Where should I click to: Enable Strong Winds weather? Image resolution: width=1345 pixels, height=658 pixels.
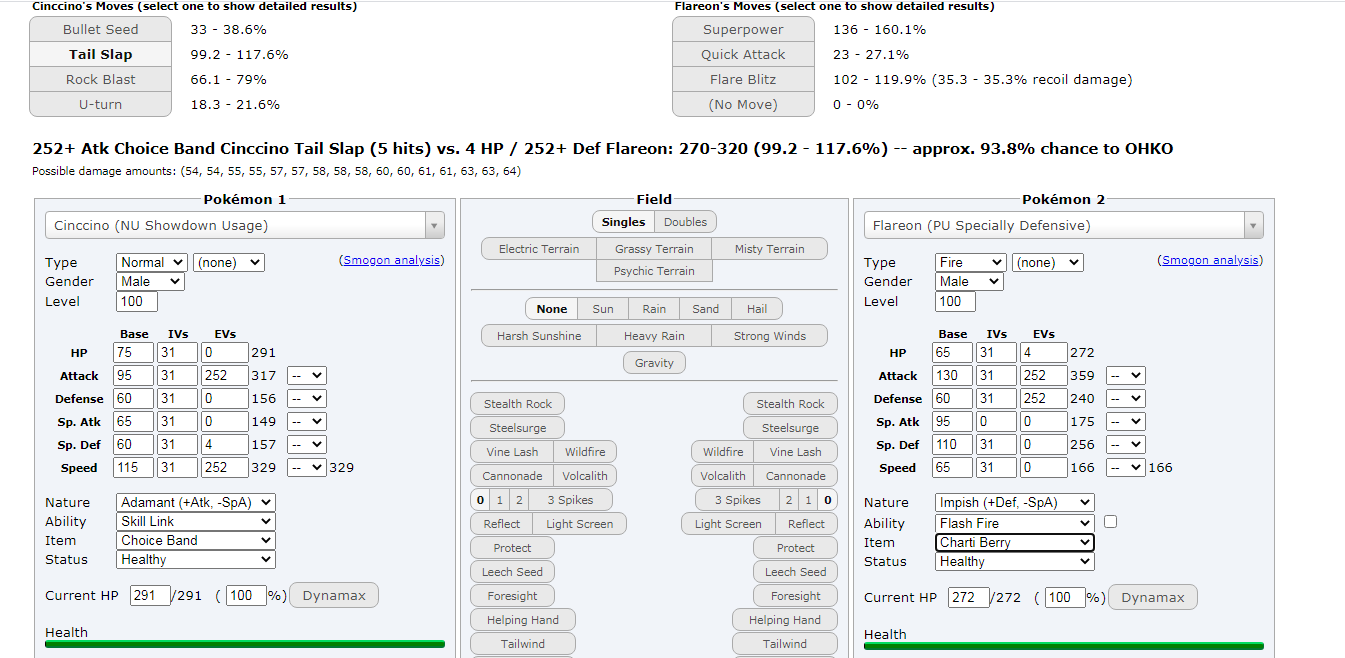click(x=770, y=336)
